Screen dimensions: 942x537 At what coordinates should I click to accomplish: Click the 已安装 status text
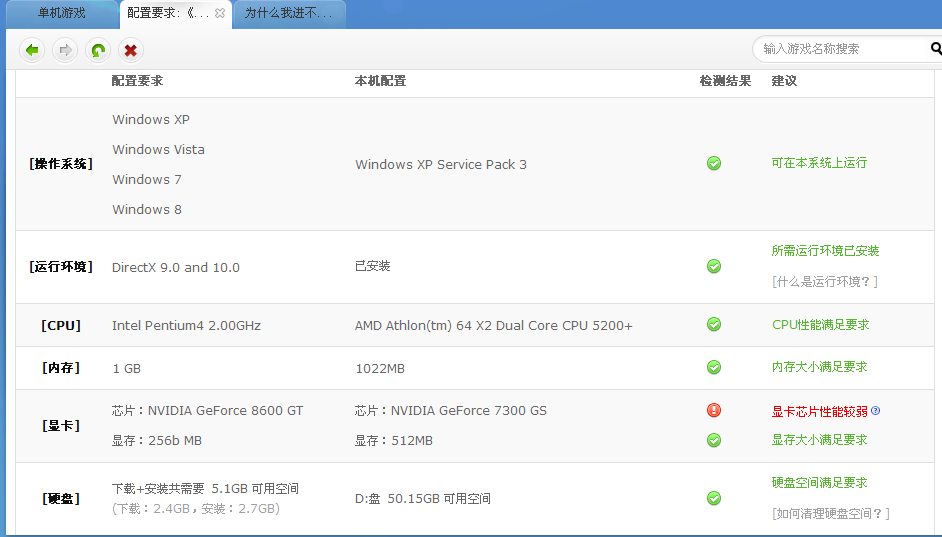click(x=372, y=265)
